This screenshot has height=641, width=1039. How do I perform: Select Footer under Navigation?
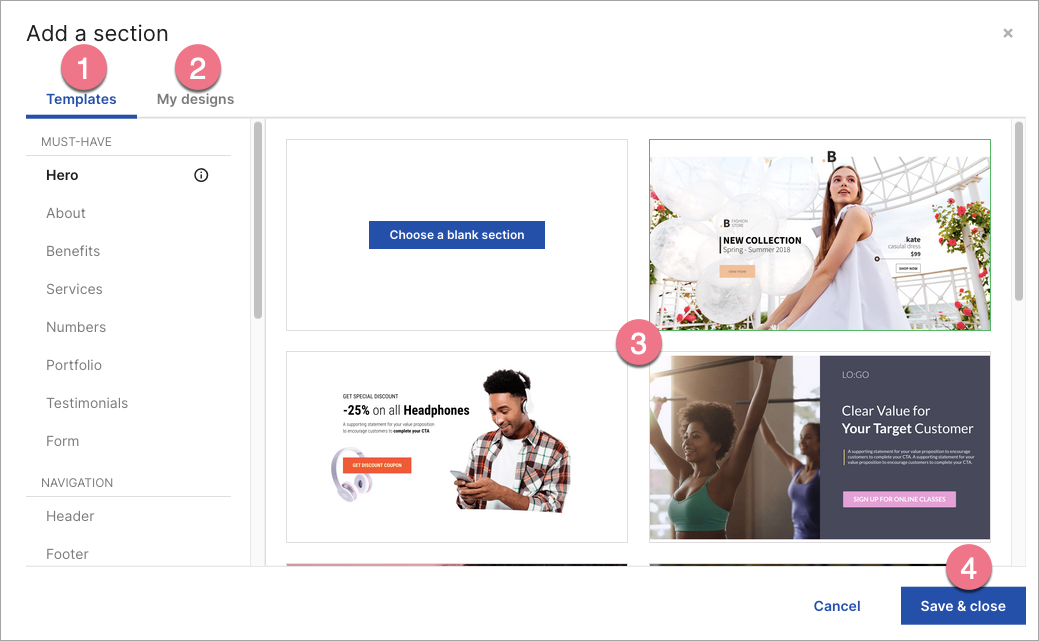point(67,554)
